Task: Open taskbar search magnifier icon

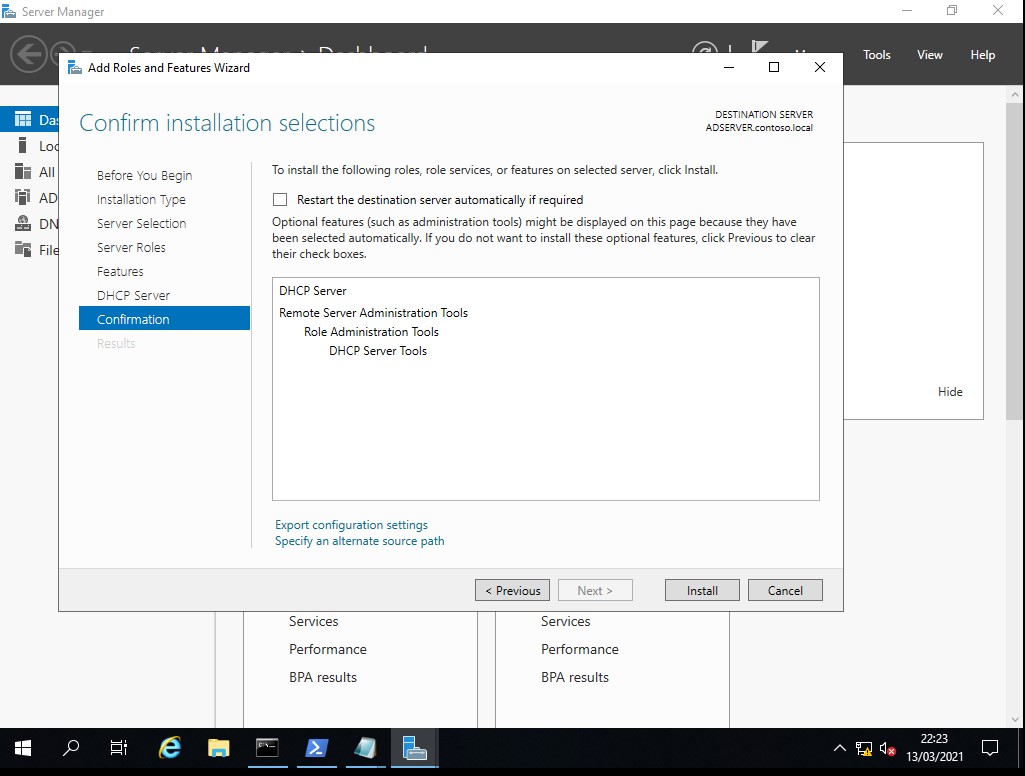Action: (71, 748)
